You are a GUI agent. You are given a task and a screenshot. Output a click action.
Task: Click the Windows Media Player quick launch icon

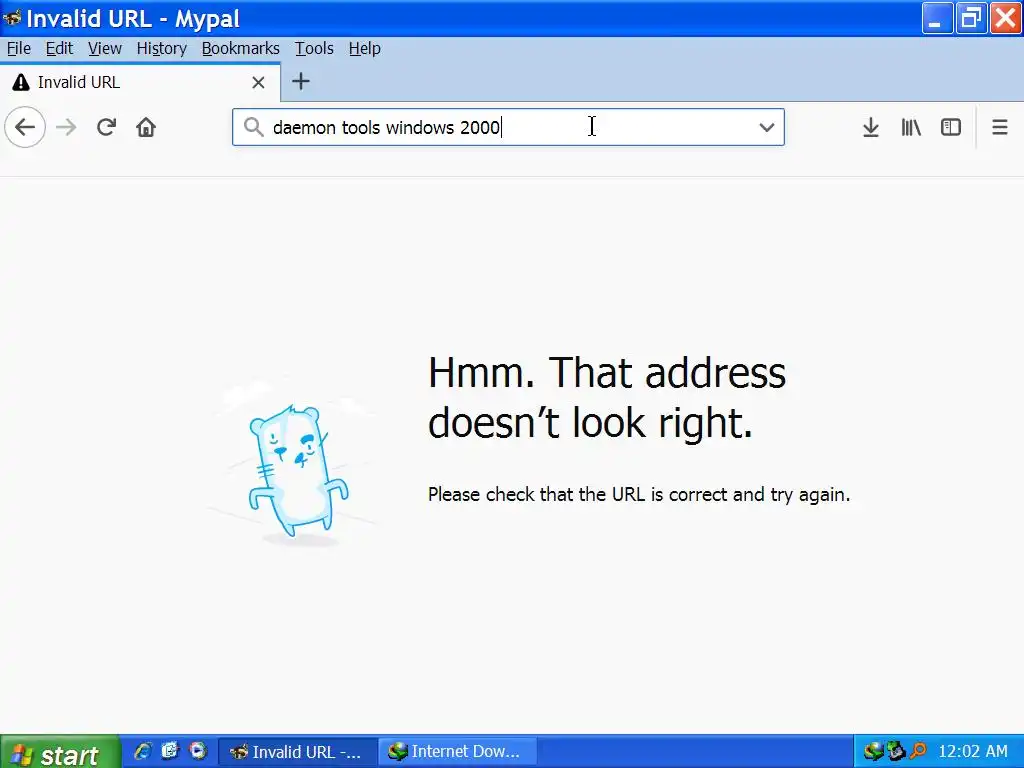(198, 751)
